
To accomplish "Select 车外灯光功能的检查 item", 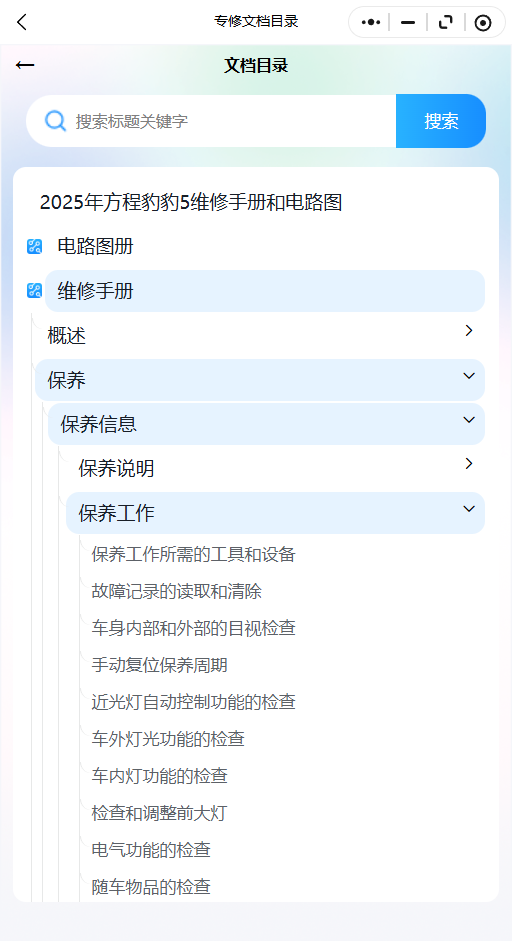I will pyautogui.click(x=168, y=739).
